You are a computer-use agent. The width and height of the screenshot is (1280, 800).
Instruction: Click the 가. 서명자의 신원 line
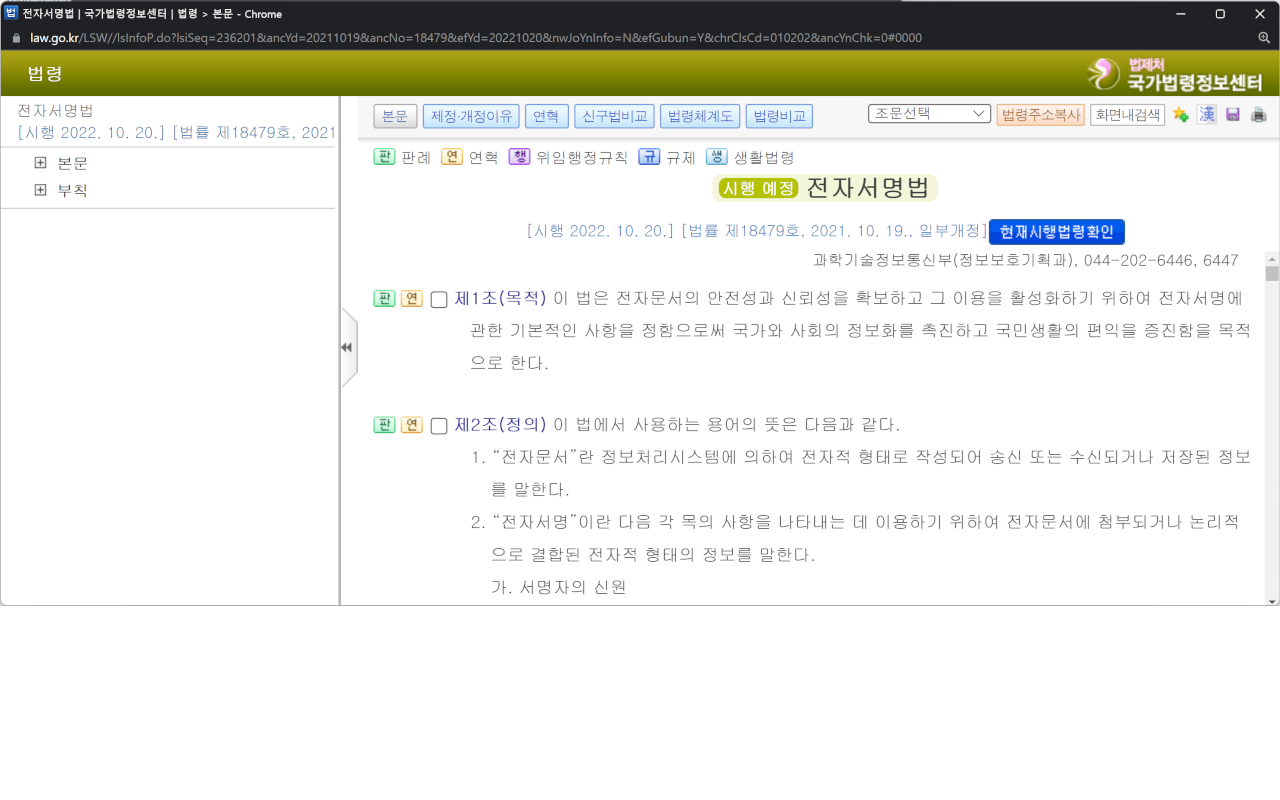coord(558,588)
